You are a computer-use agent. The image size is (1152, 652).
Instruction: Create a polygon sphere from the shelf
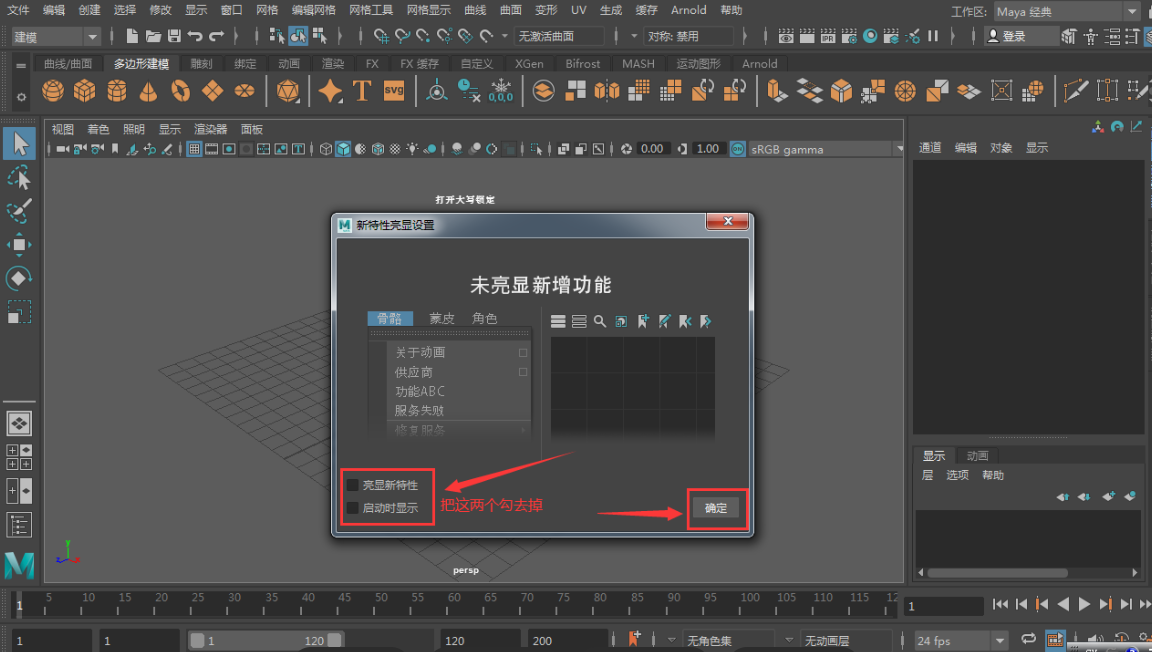[x=53, y=91]
